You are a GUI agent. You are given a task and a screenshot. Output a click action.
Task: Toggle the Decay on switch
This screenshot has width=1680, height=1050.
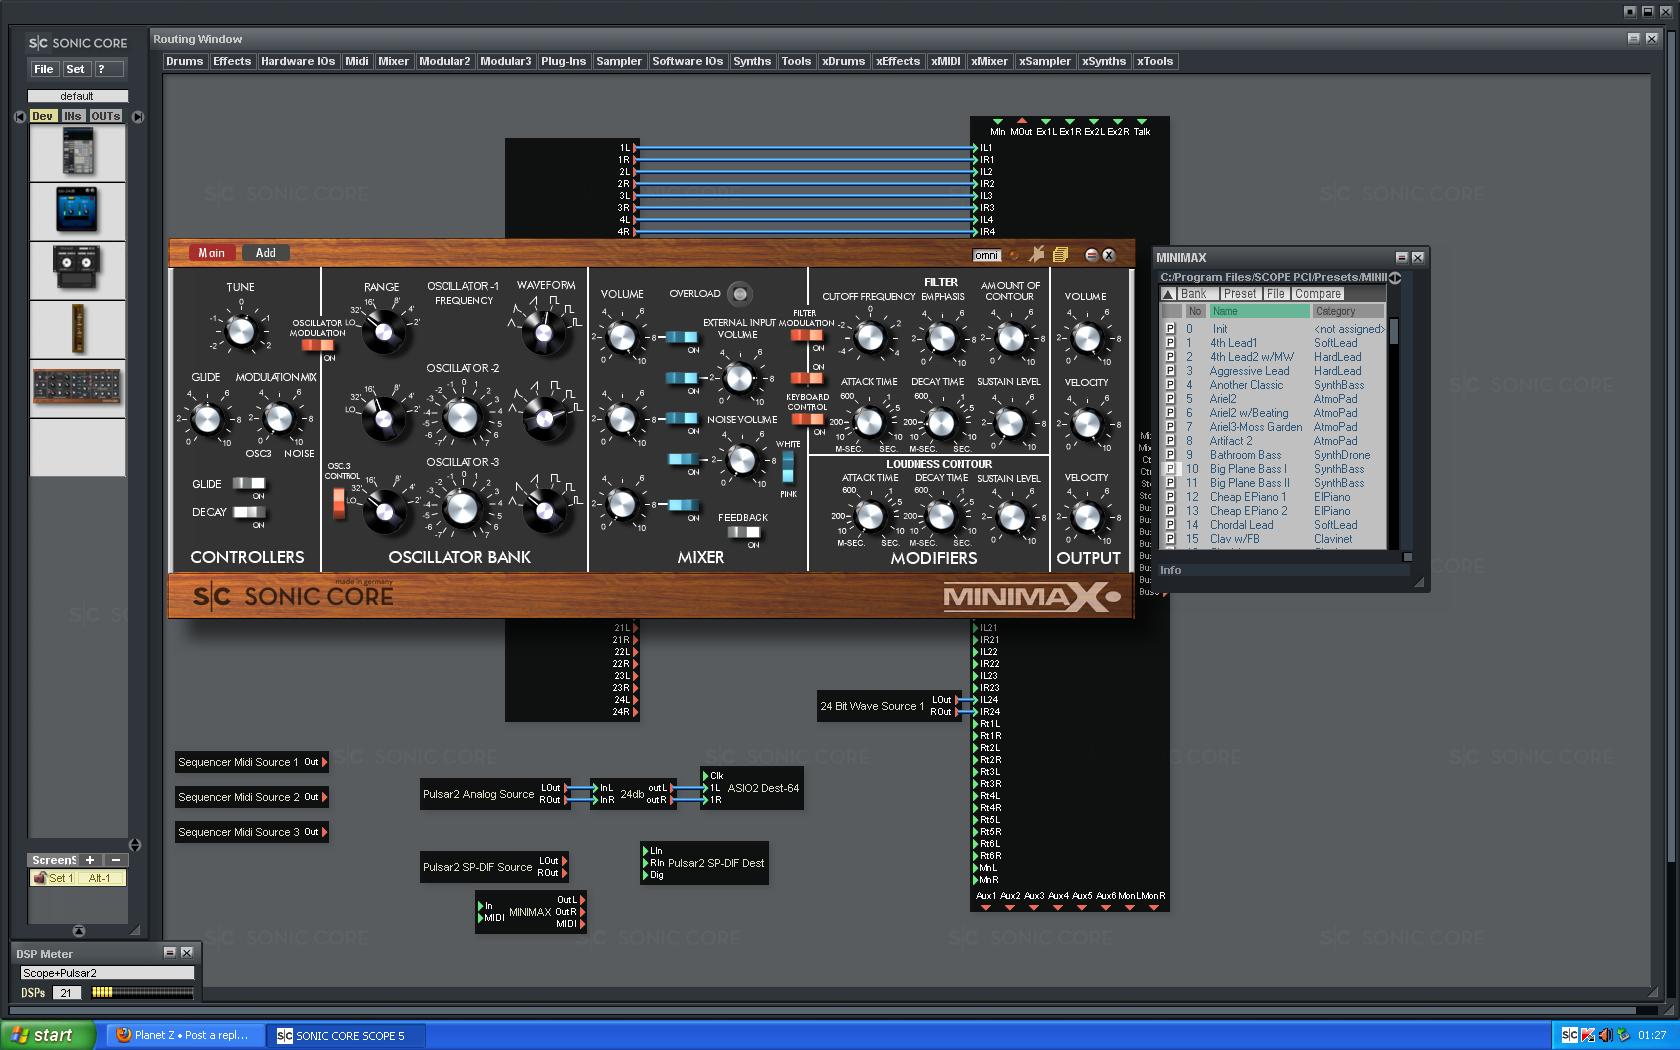point(249,512)
